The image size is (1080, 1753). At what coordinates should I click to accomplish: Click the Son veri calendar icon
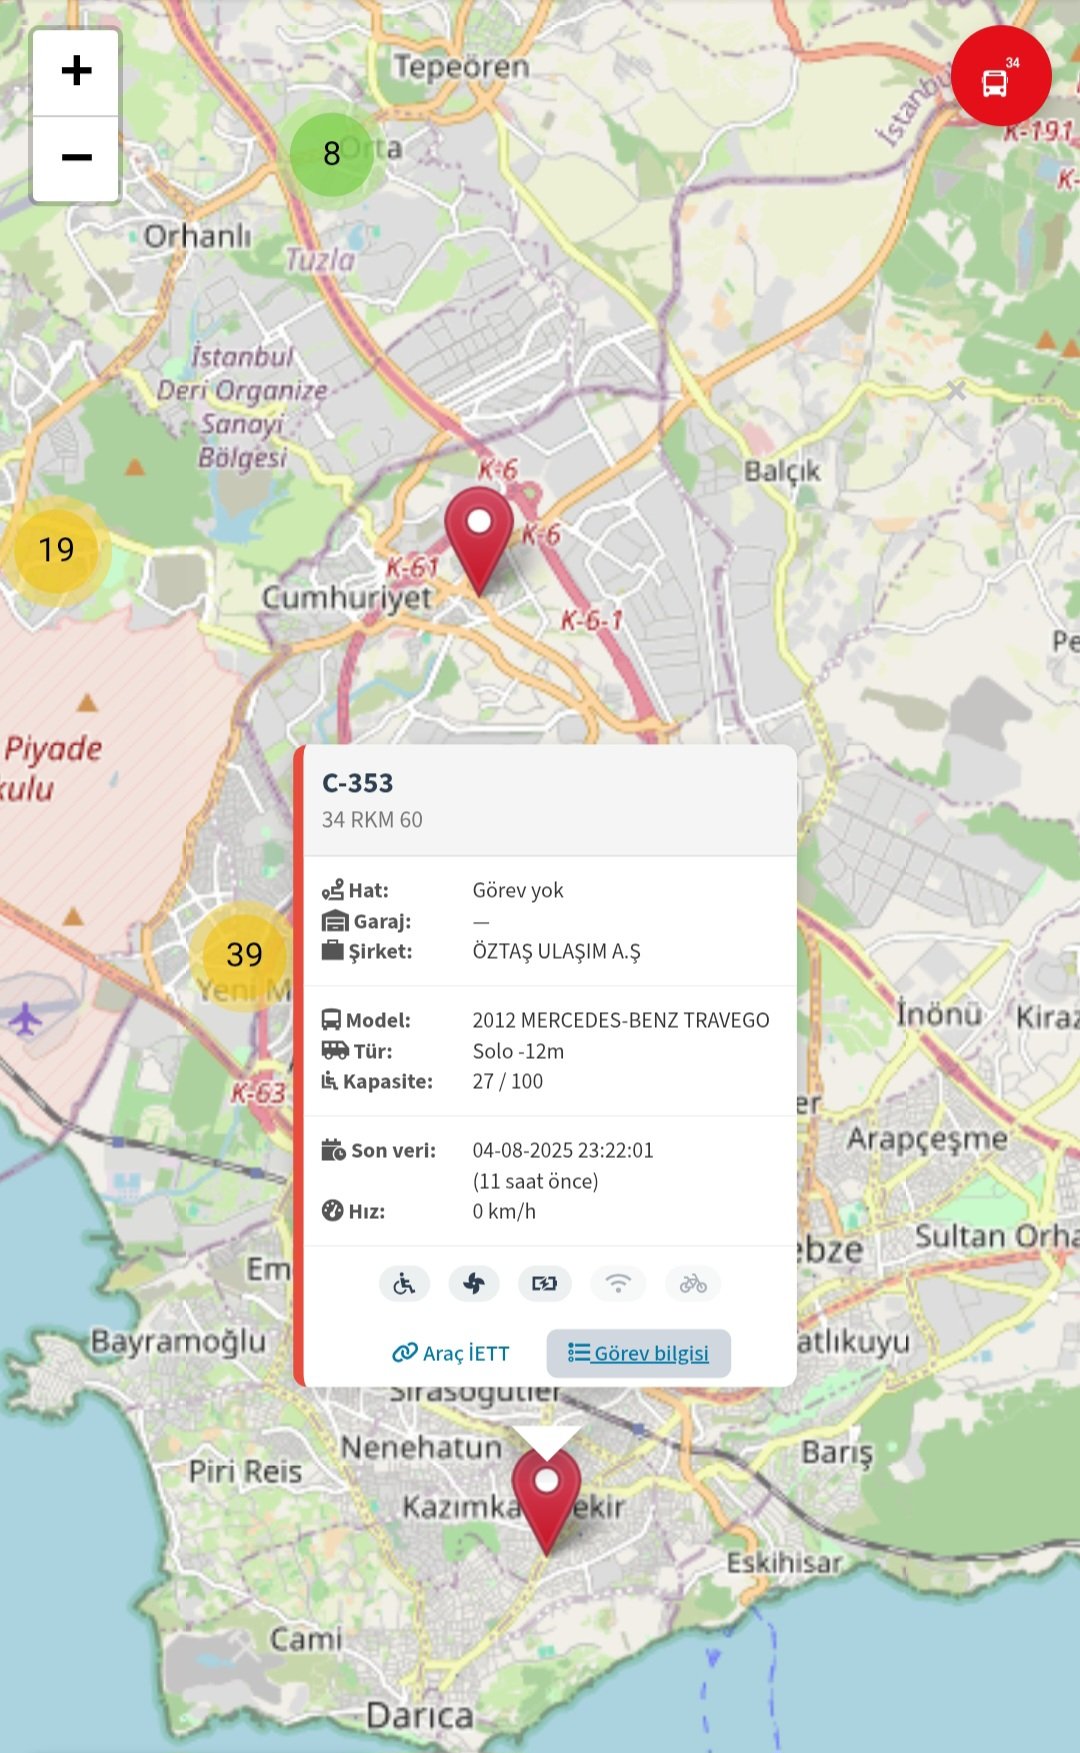tap(333, 1150)
